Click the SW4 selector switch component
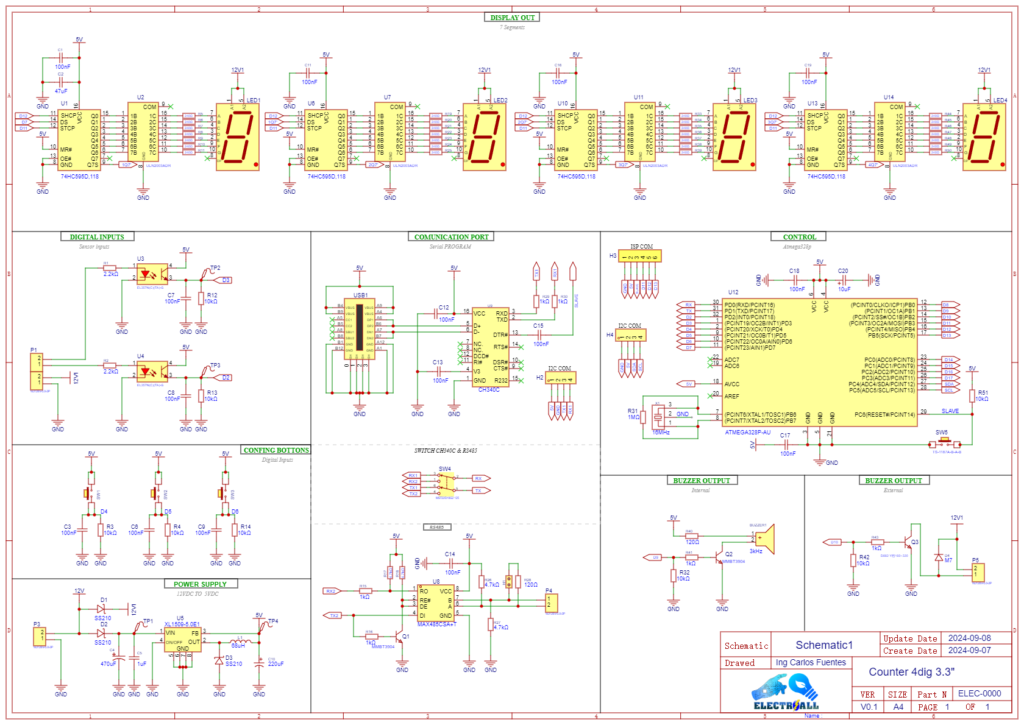The image size is (1024, 725). (x=445, y=485)
